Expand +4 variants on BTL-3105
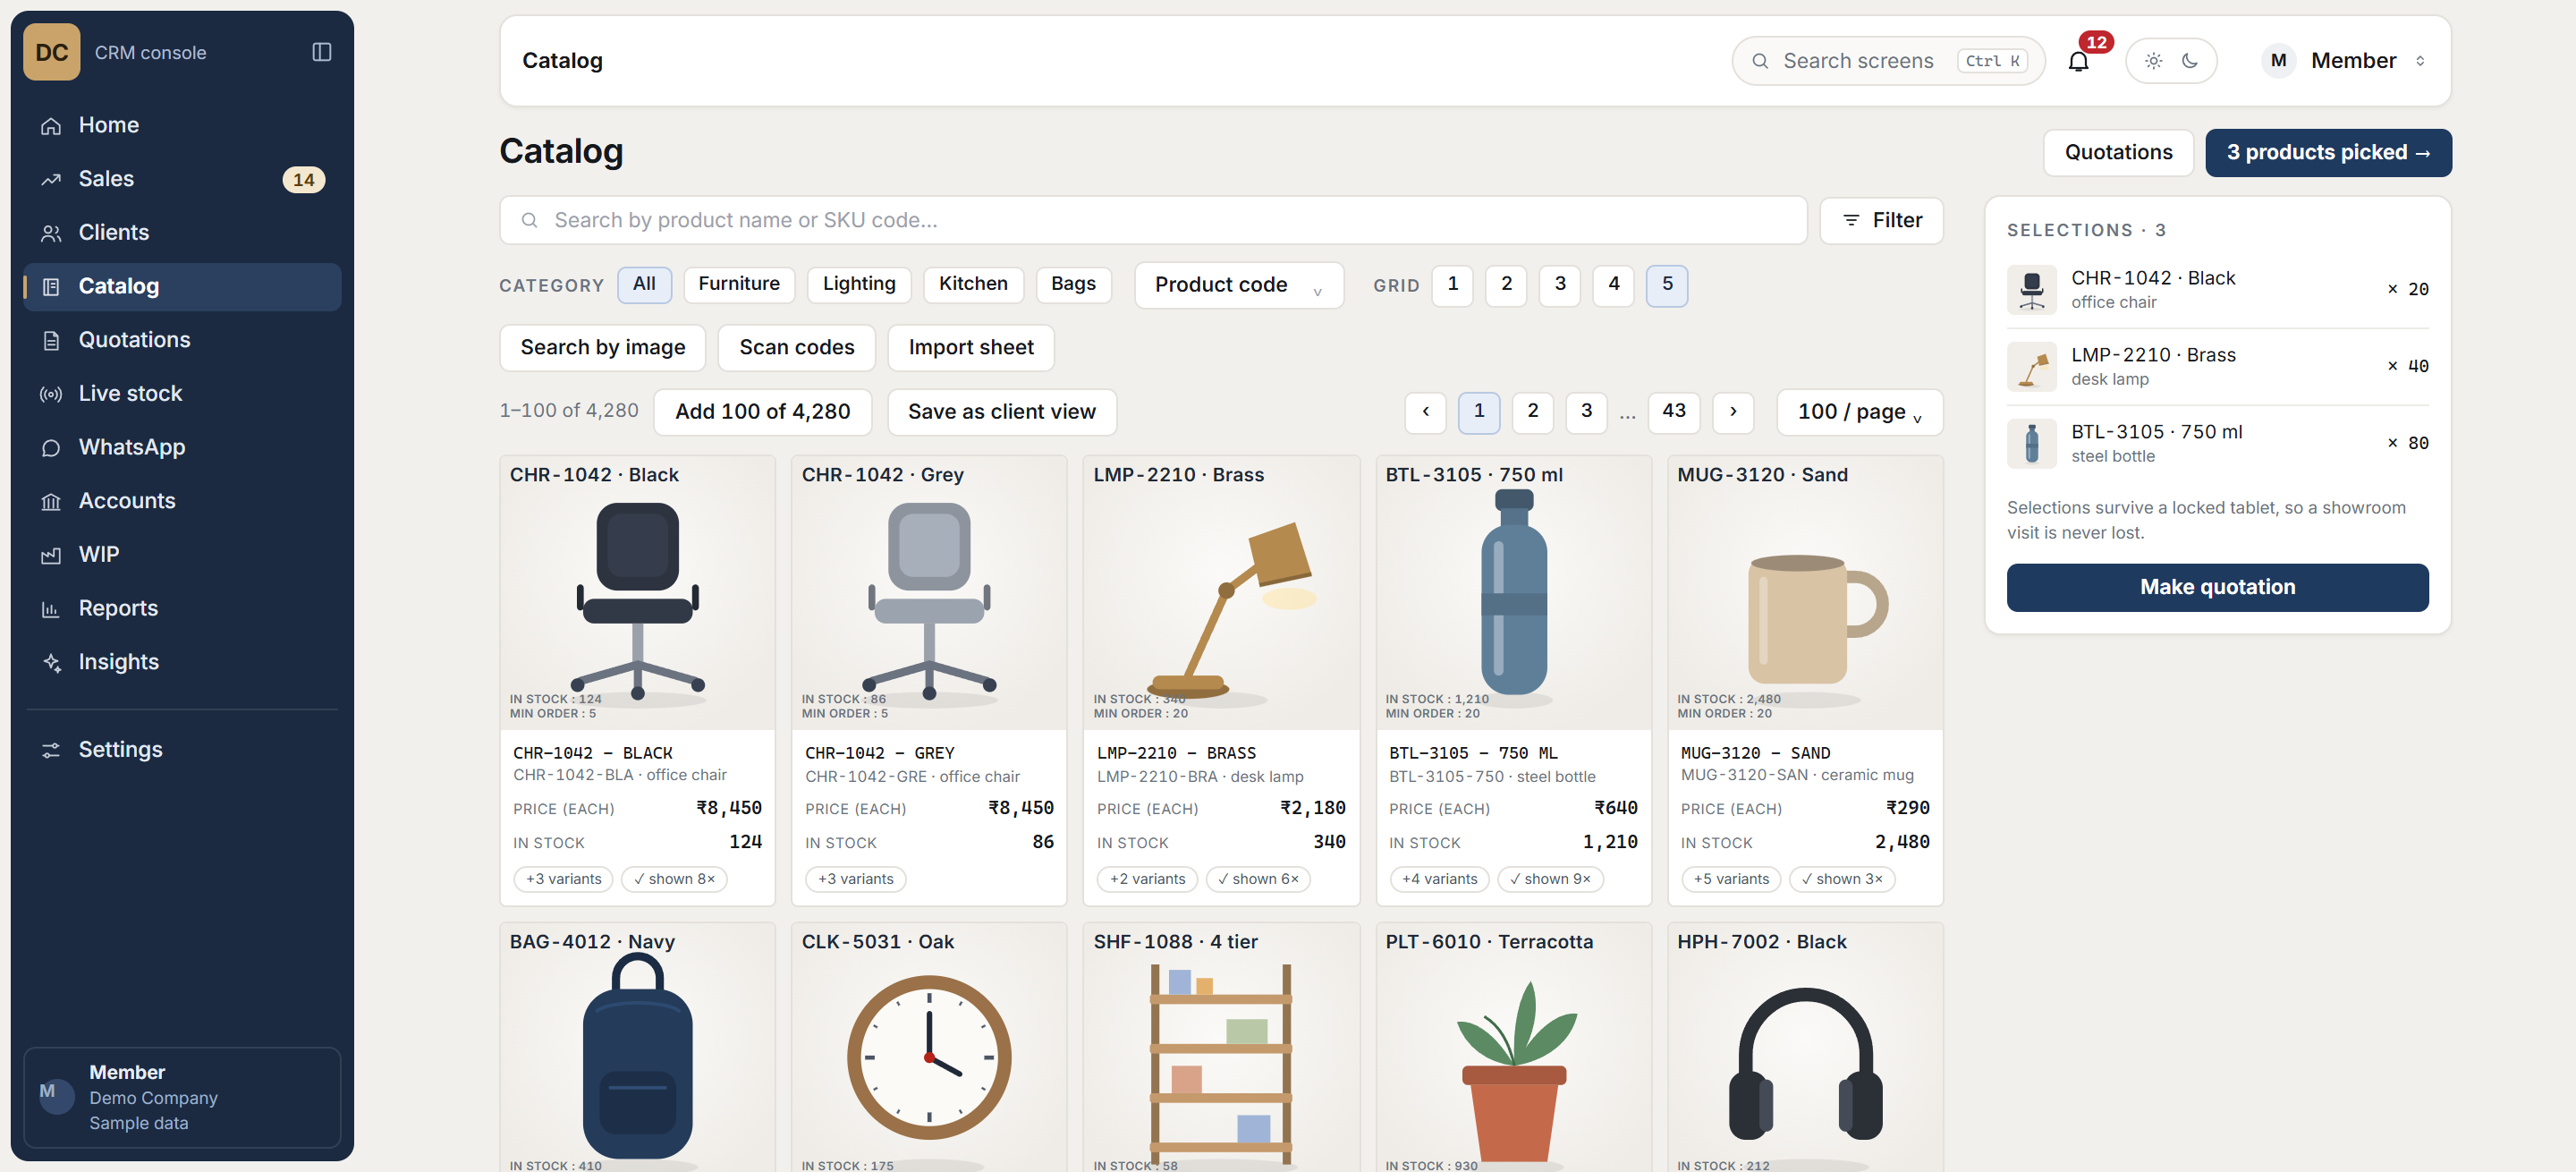This screenshot has width=2576, height=1172. tap(1439, 880)
